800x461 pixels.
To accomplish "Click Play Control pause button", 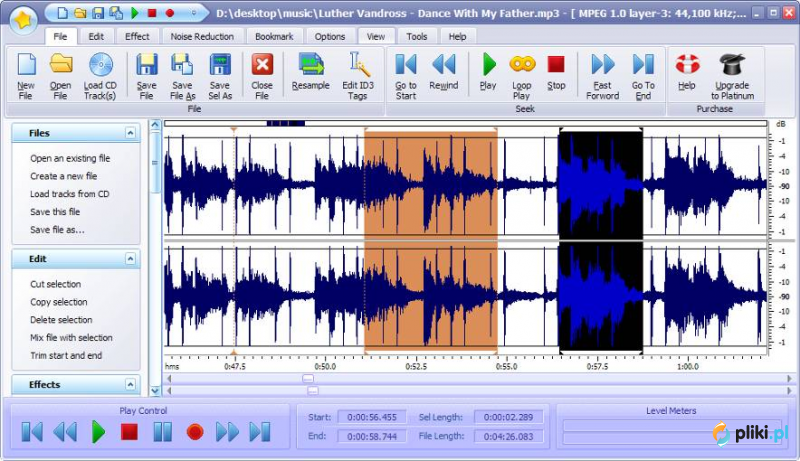I will coord(163,432).
